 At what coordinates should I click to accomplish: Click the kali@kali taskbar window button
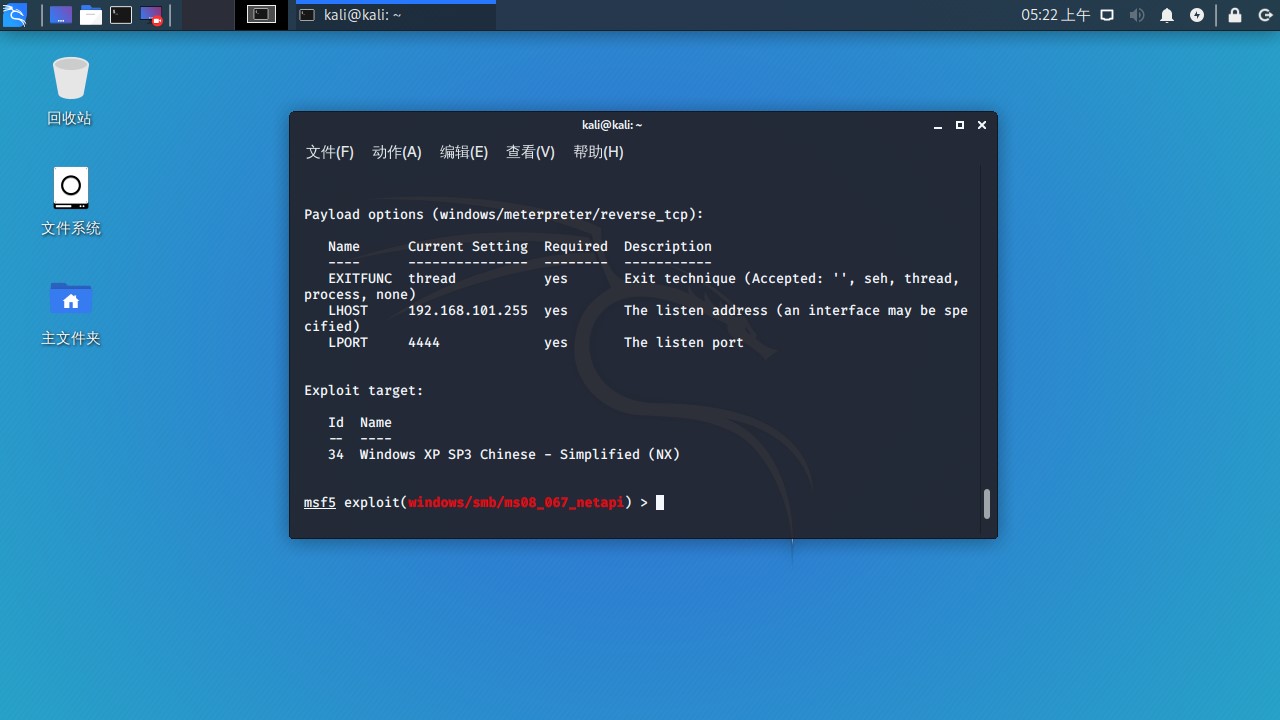[x=395, y=15]
